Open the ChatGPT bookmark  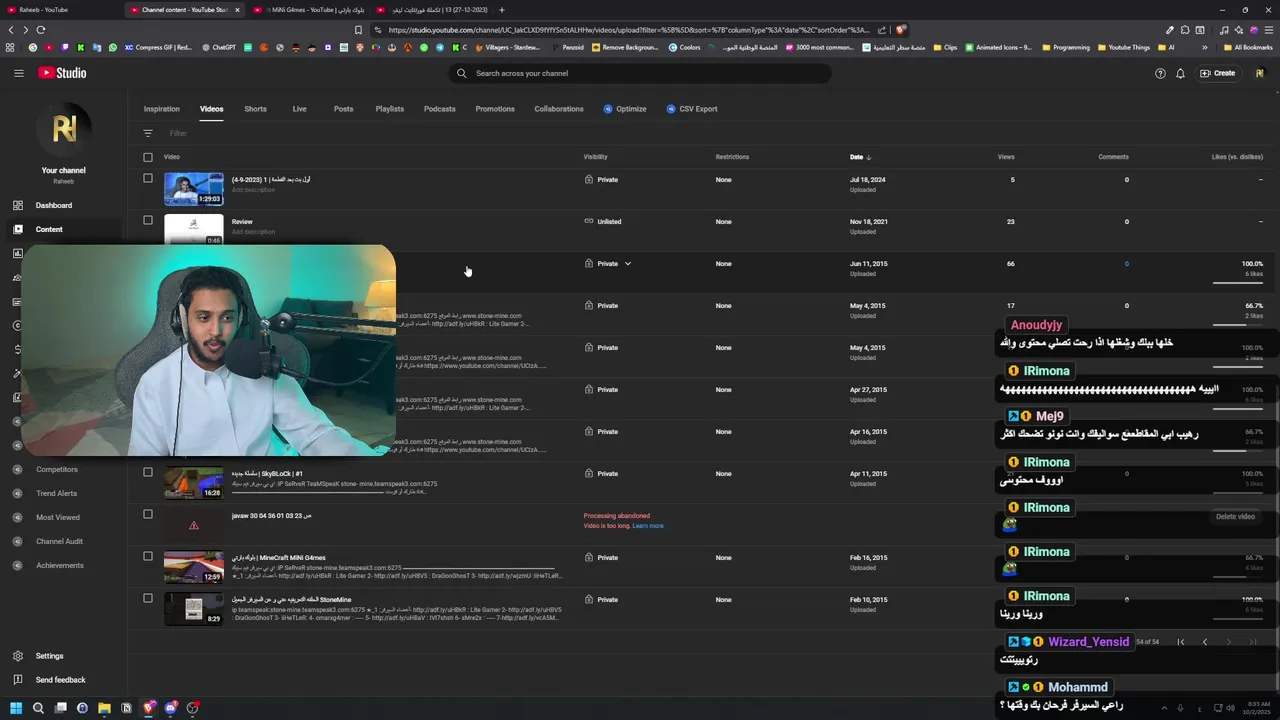point(219,47)
